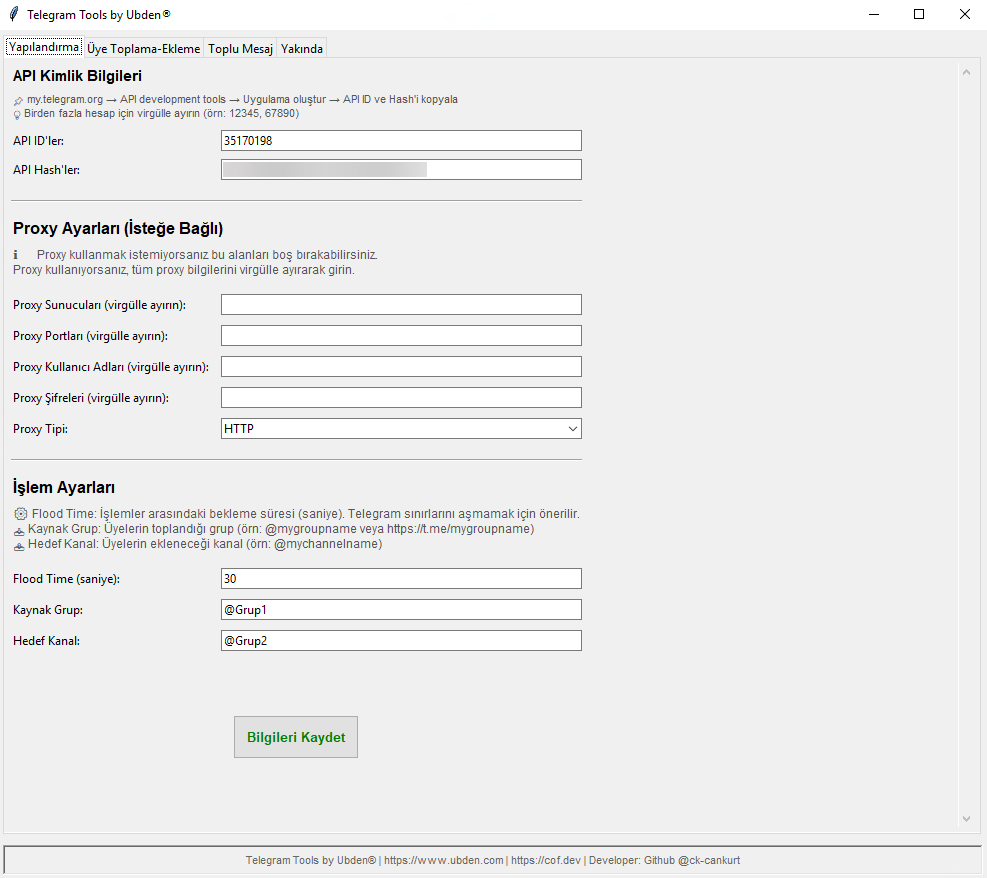Click the proxy info icon
The height and width of the screenshot is (878, 987).
(x=16, y=255)
